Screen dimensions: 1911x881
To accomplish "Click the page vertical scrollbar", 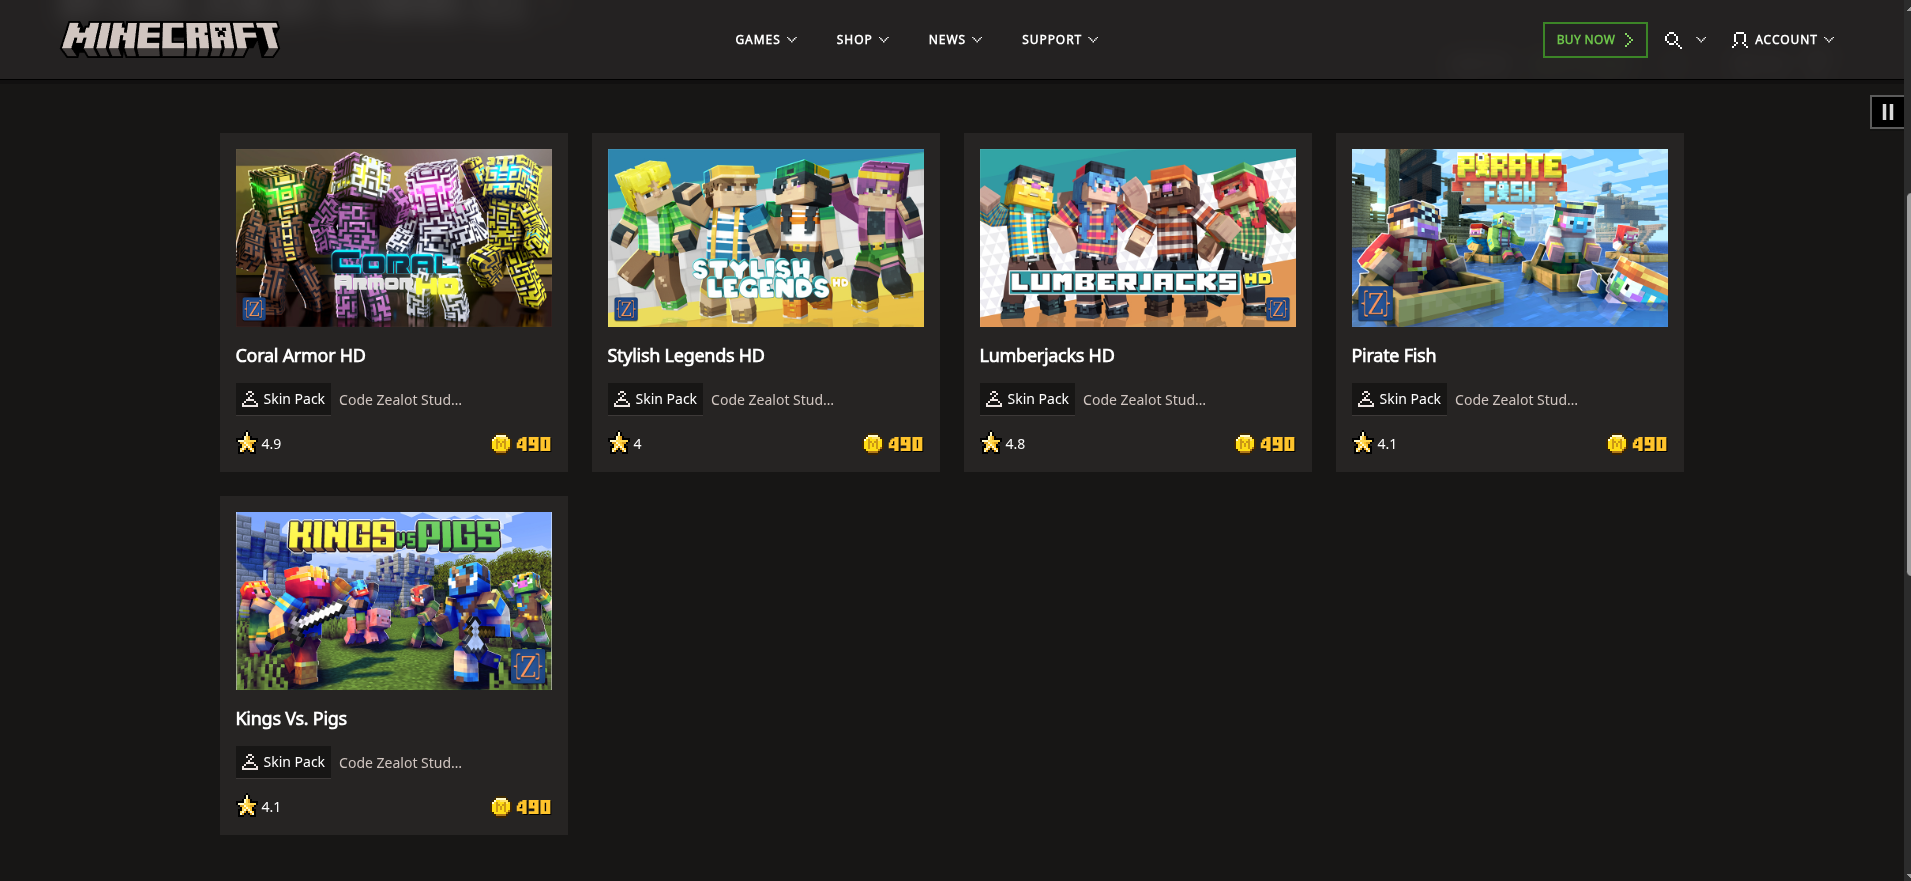I will [1907, 382].
